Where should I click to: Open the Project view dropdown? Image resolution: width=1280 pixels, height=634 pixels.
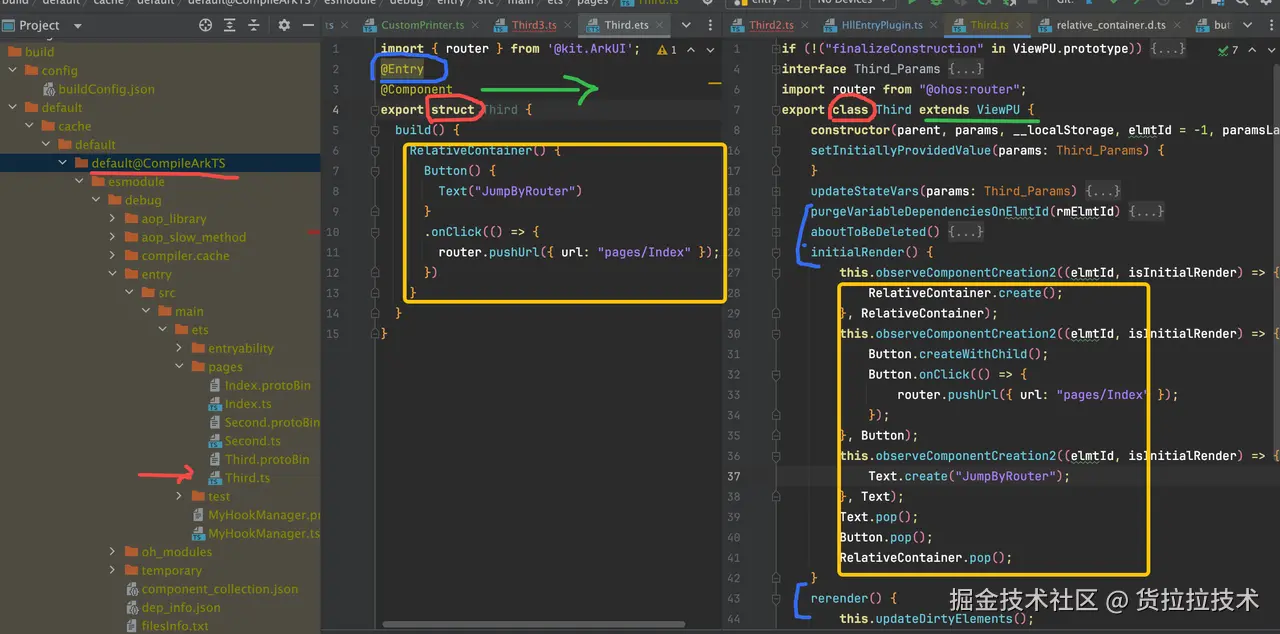click(x=77, y=25)
